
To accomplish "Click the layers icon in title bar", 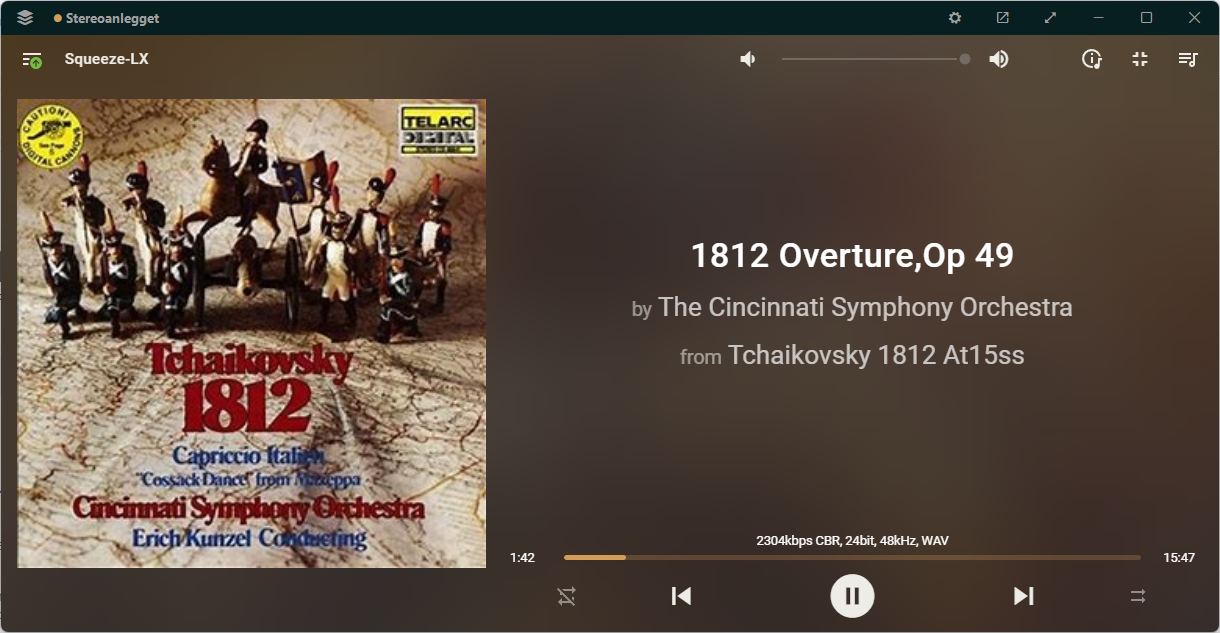I will (x=25, y=18).
